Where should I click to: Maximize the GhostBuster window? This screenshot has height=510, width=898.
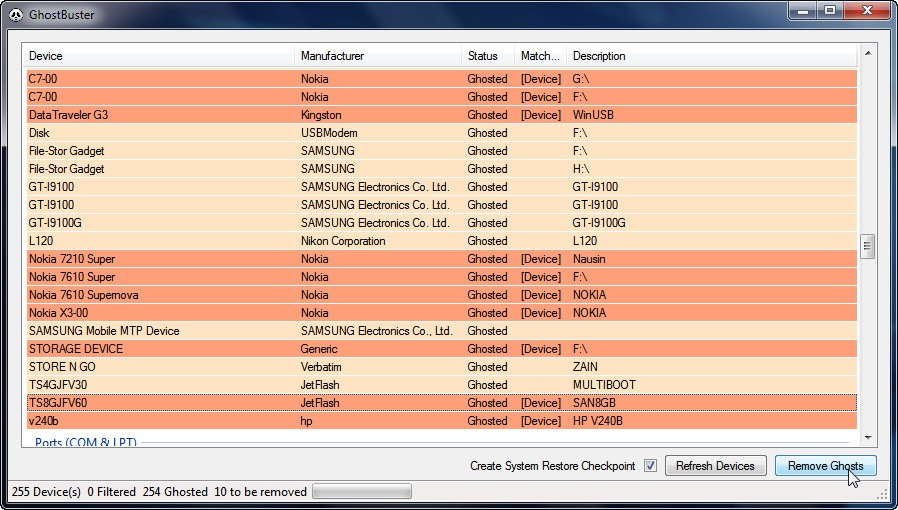pyautogui.click(x=830, y=10)
